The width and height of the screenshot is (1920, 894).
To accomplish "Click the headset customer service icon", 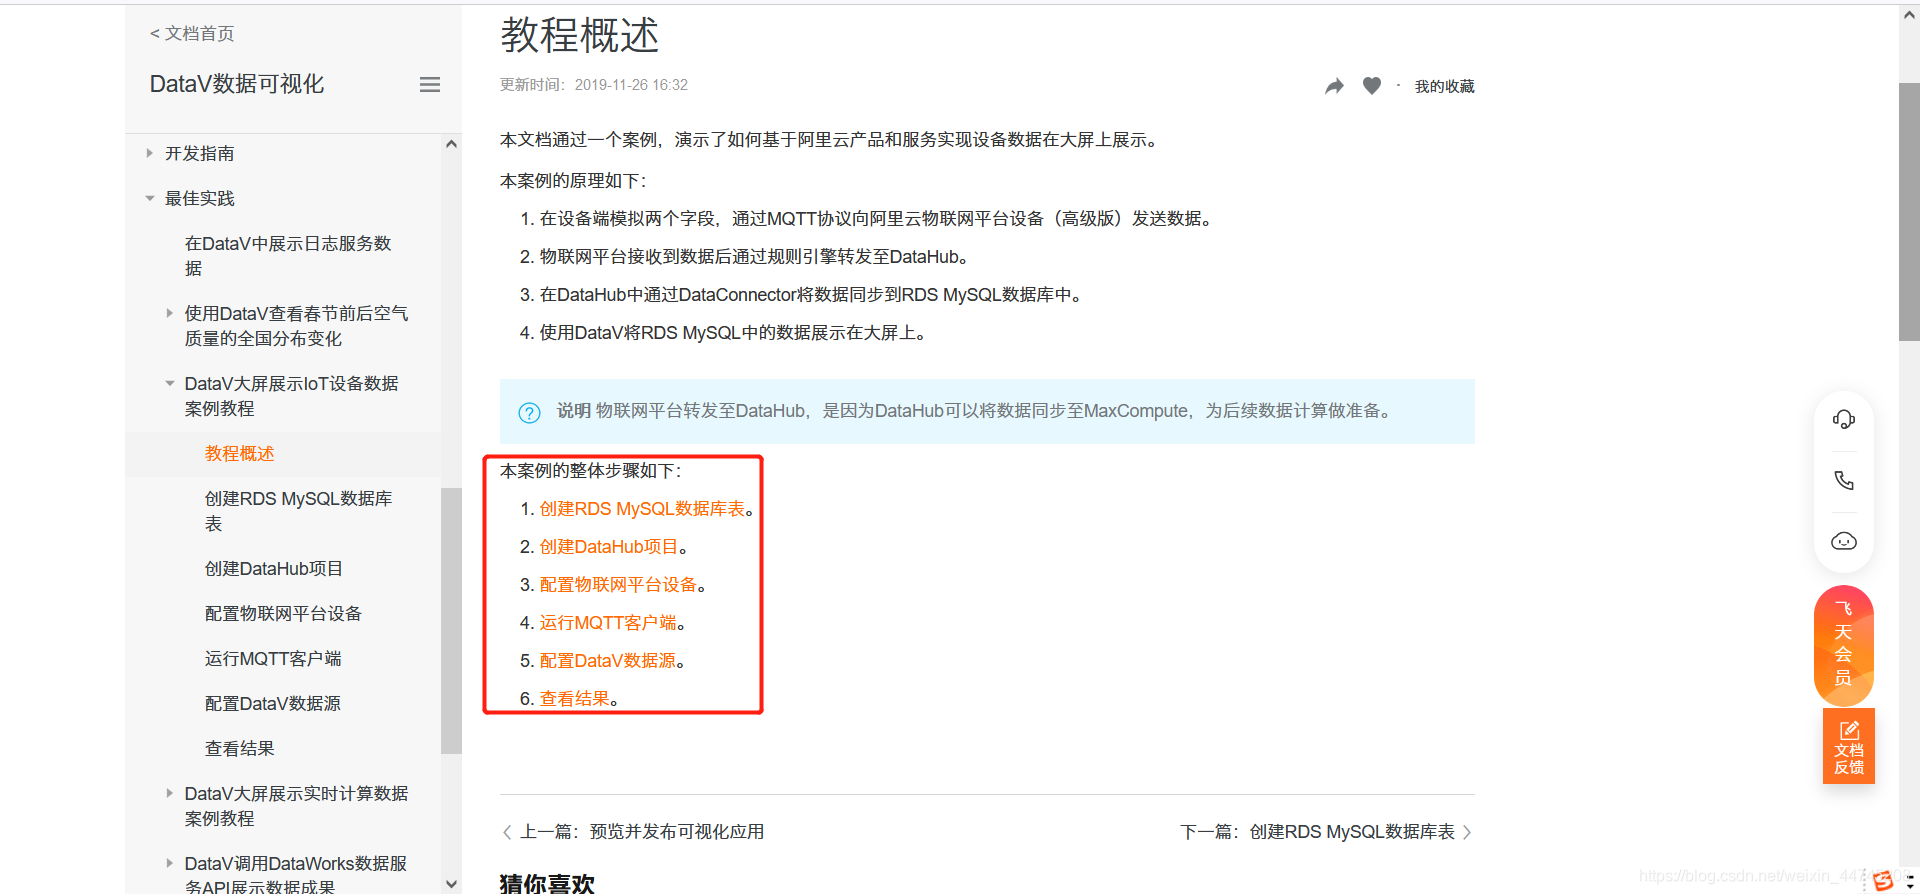I will pos(1843,419).
